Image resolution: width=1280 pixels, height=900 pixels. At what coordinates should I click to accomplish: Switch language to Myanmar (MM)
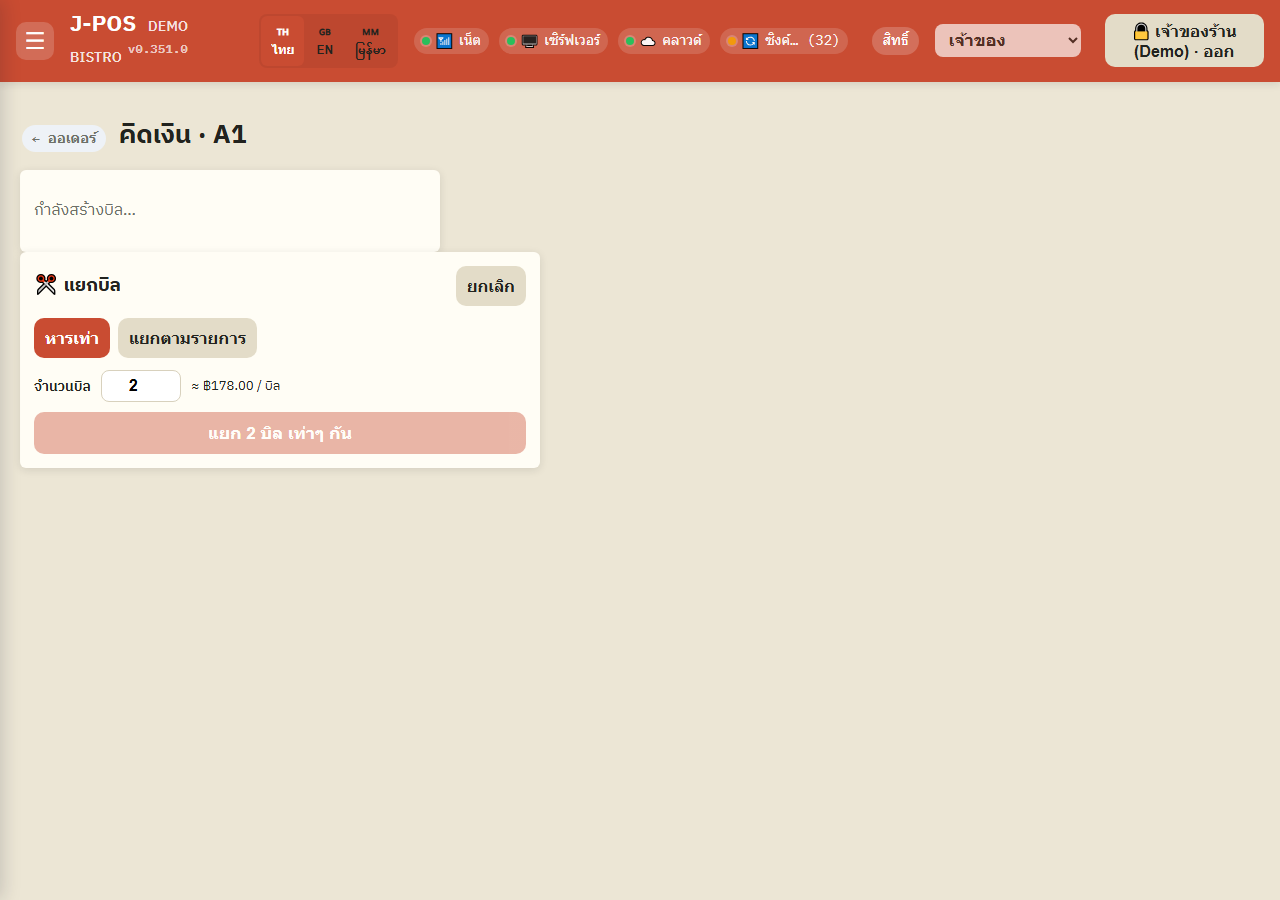[x=370, y=41]
